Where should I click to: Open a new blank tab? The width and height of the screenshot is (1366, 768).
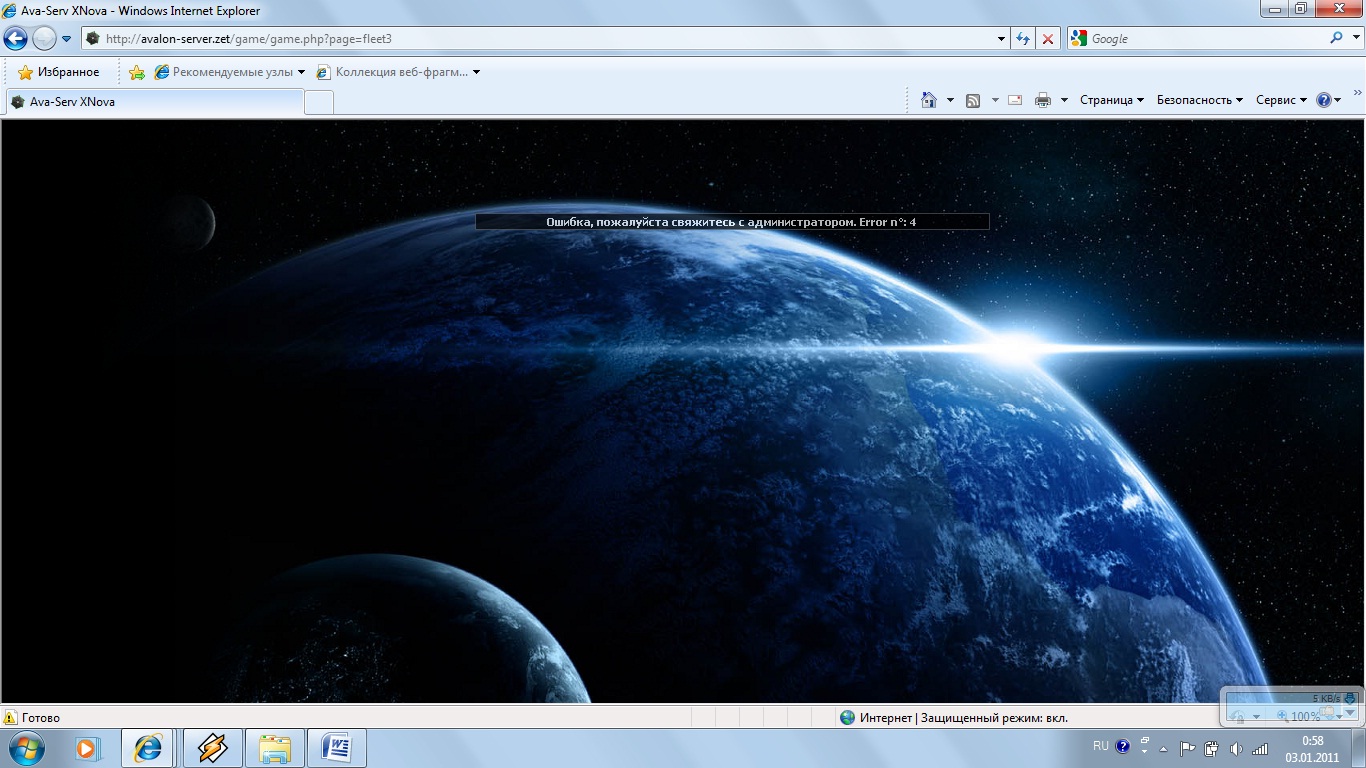319,102
